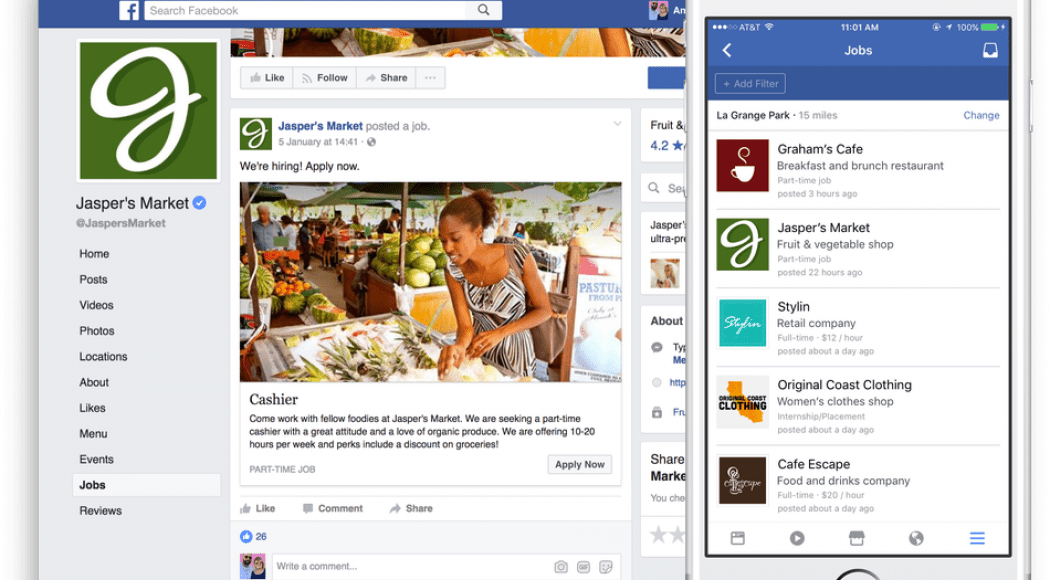Click the Facebook logo icon
This screenshot has width=1050, height=580.
click(129, 10)
